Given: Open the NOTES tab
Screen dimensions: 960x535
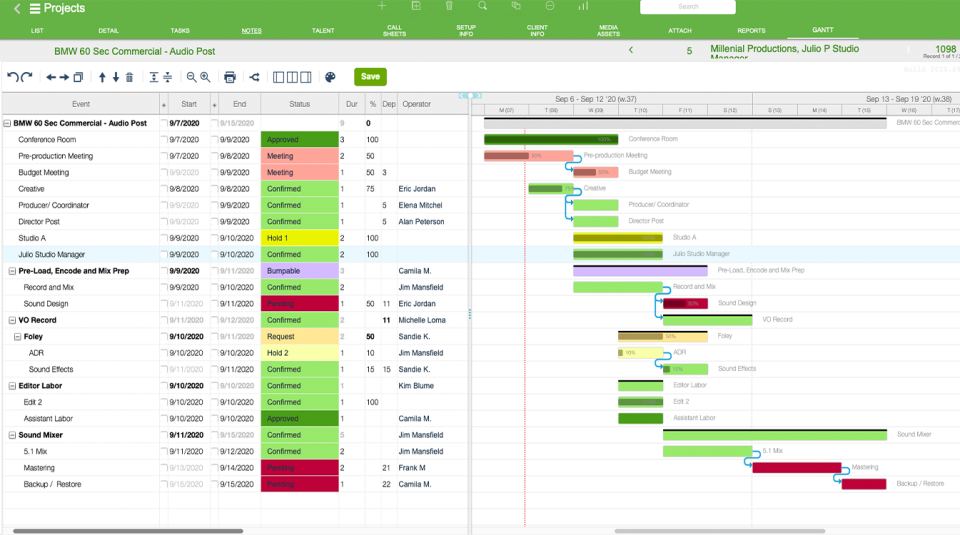Looking at the screenshot, I should pos(252,31).
